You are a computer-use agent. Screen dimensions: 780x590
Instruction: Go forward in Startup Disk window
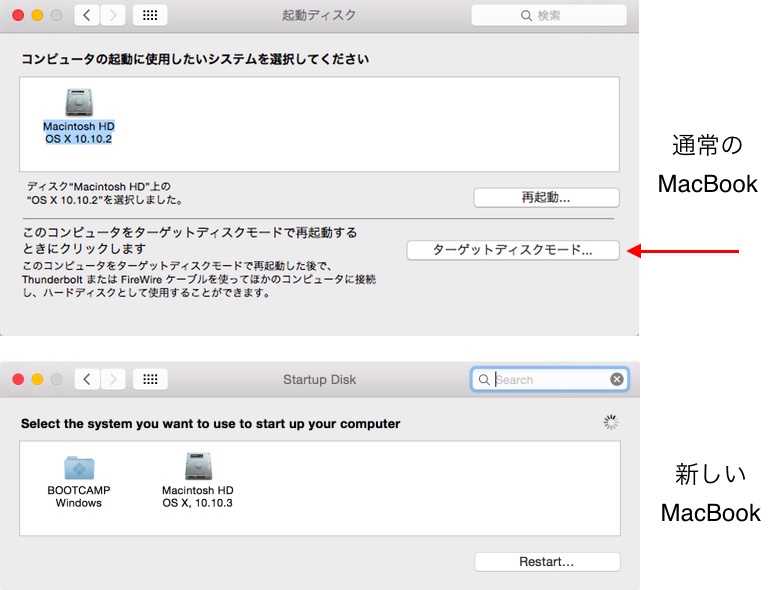(113, 380)
